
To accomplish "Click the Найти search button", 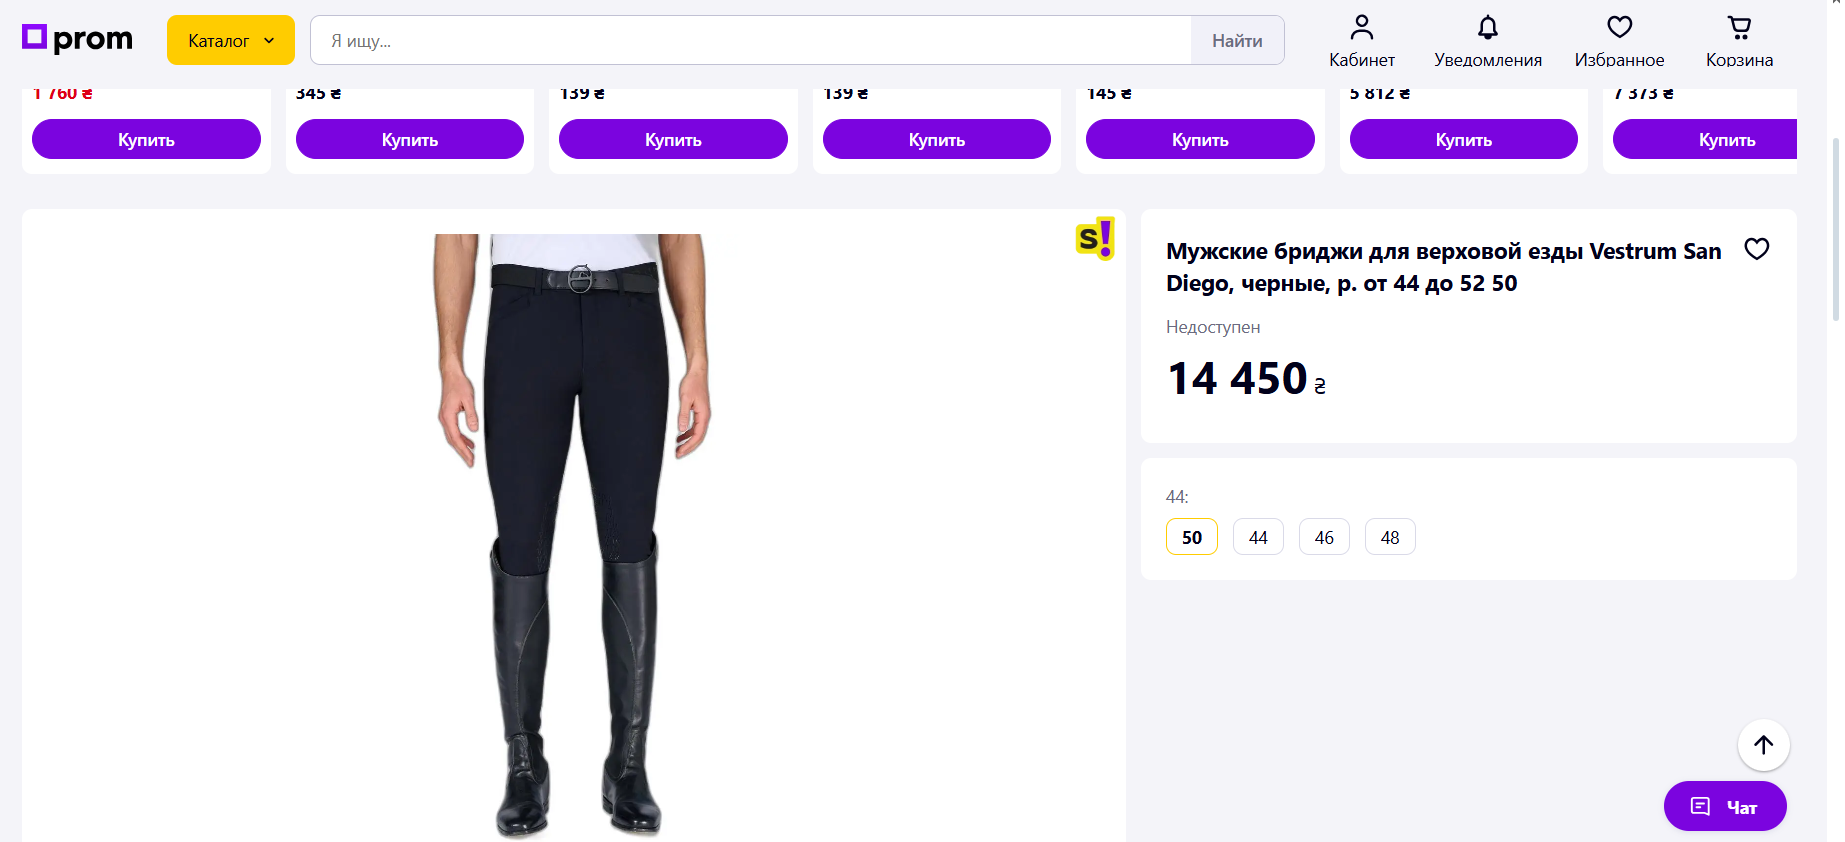I will click(1237, 40).
